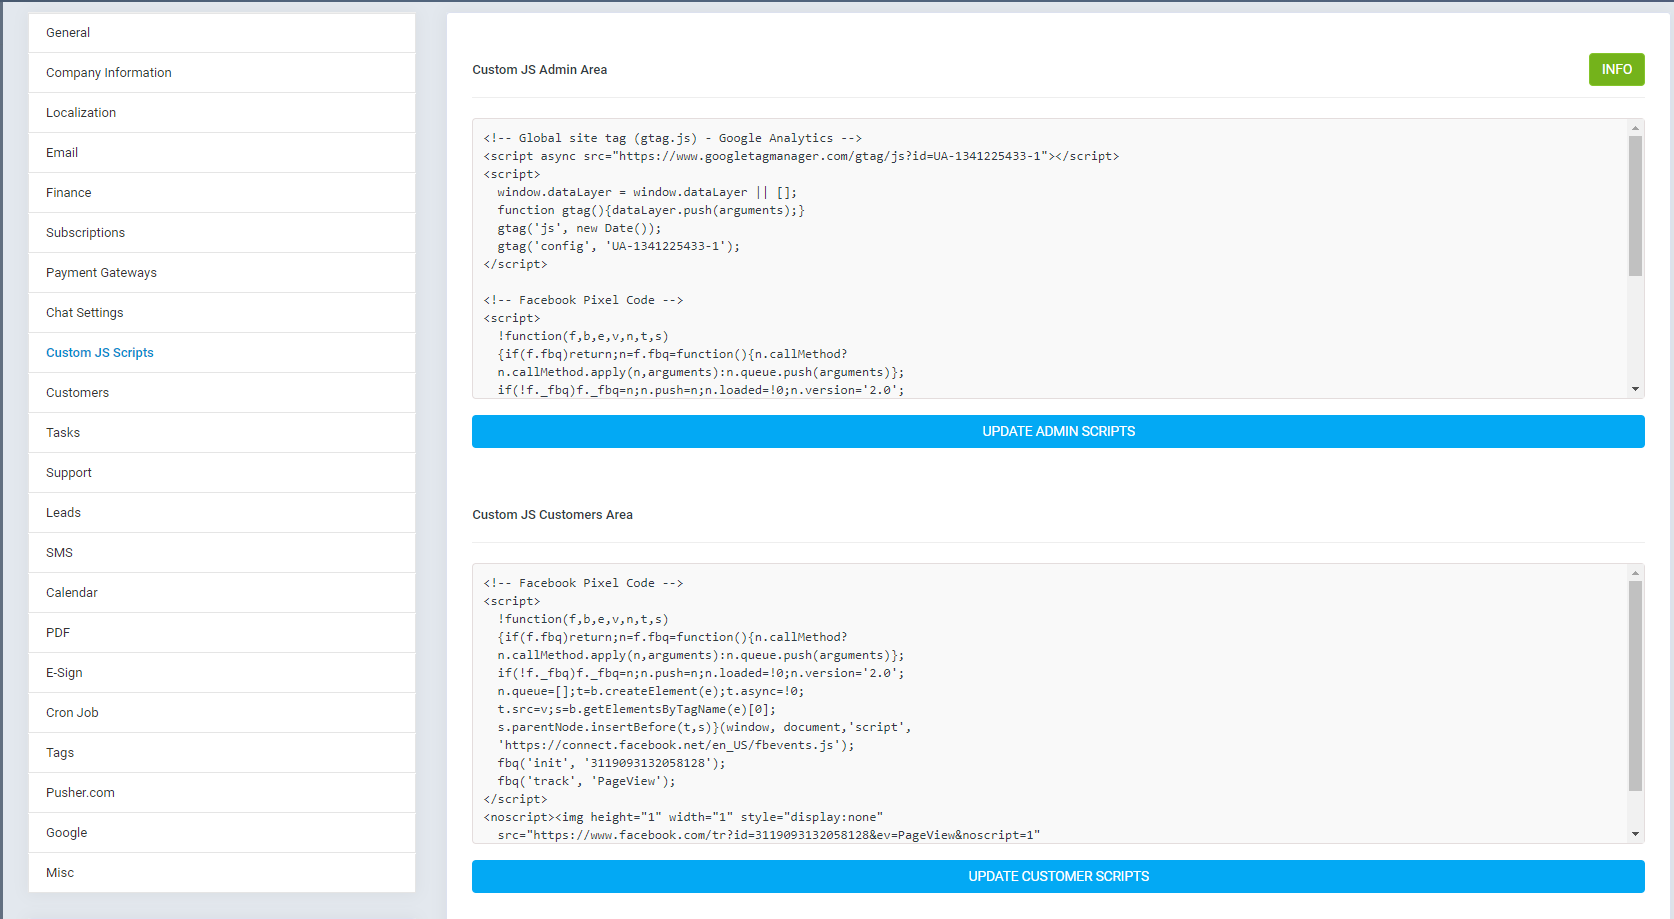Click UPDATE CUSTOMER SCRIPTS button
1674x919 pixels.
(x=1058, y=876)
